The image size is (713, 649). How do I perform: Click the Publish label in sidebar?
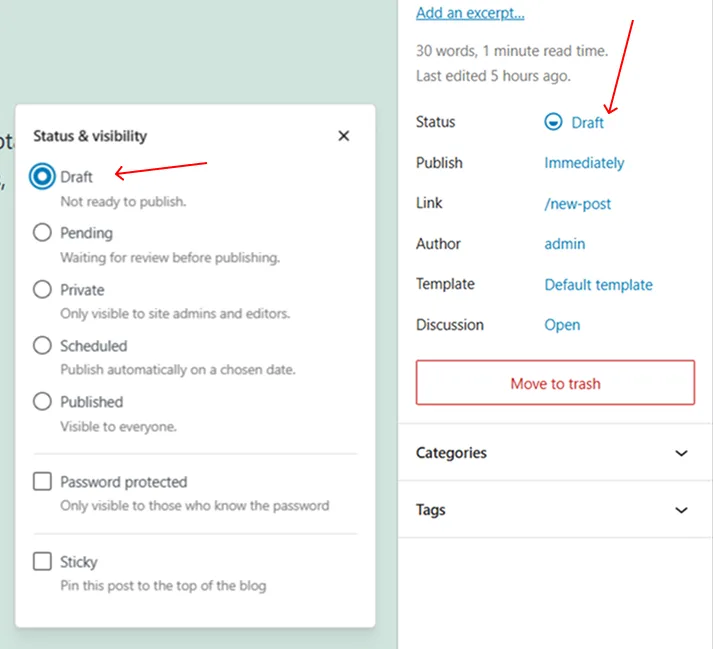pyautogui.click(x=439, y=163)
